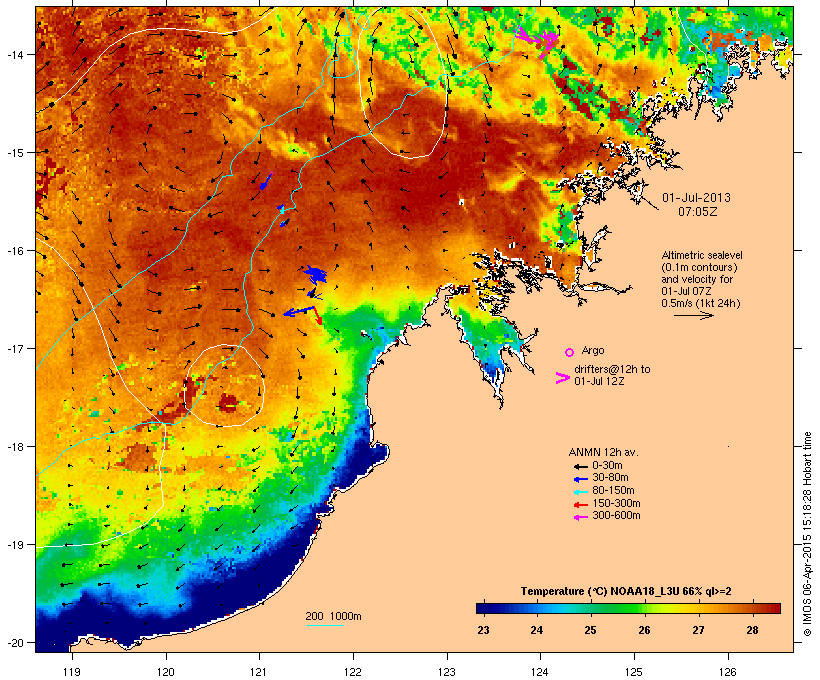Image resolution: width=820 pixels, height=680 pixels.
Task: Click the cyan 80-150m arrow legend icon
Action: coord(580,492)
